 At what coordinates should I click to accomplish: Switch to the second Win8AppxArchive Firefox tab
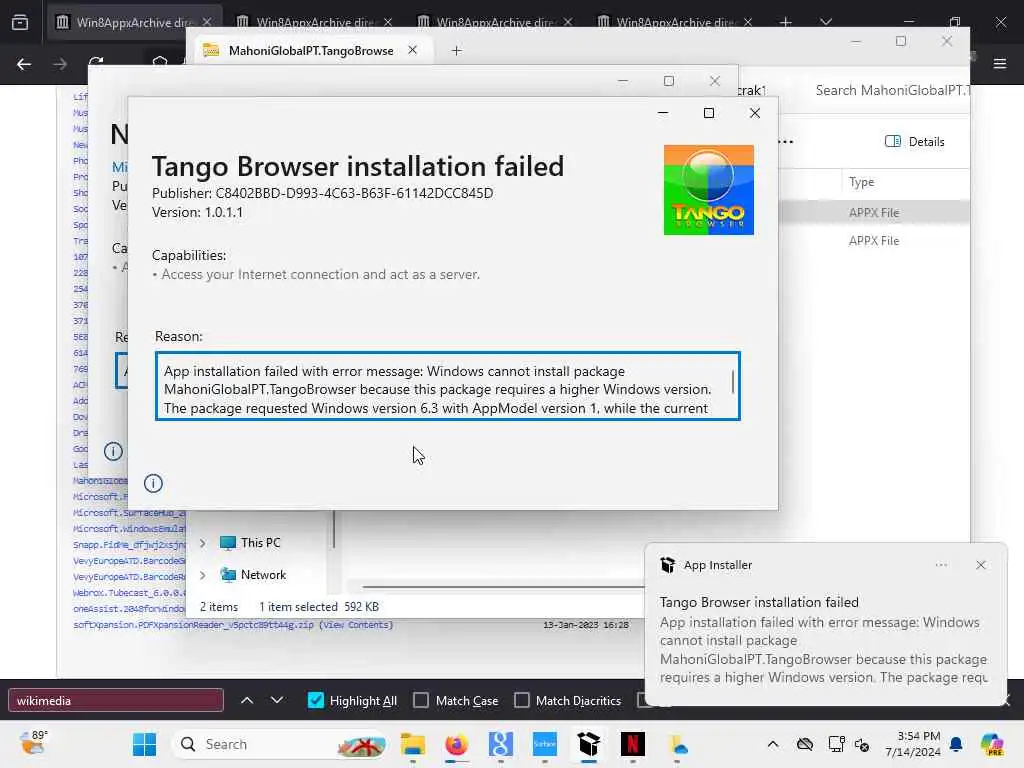pyautogui.click(x=316, y=22)
